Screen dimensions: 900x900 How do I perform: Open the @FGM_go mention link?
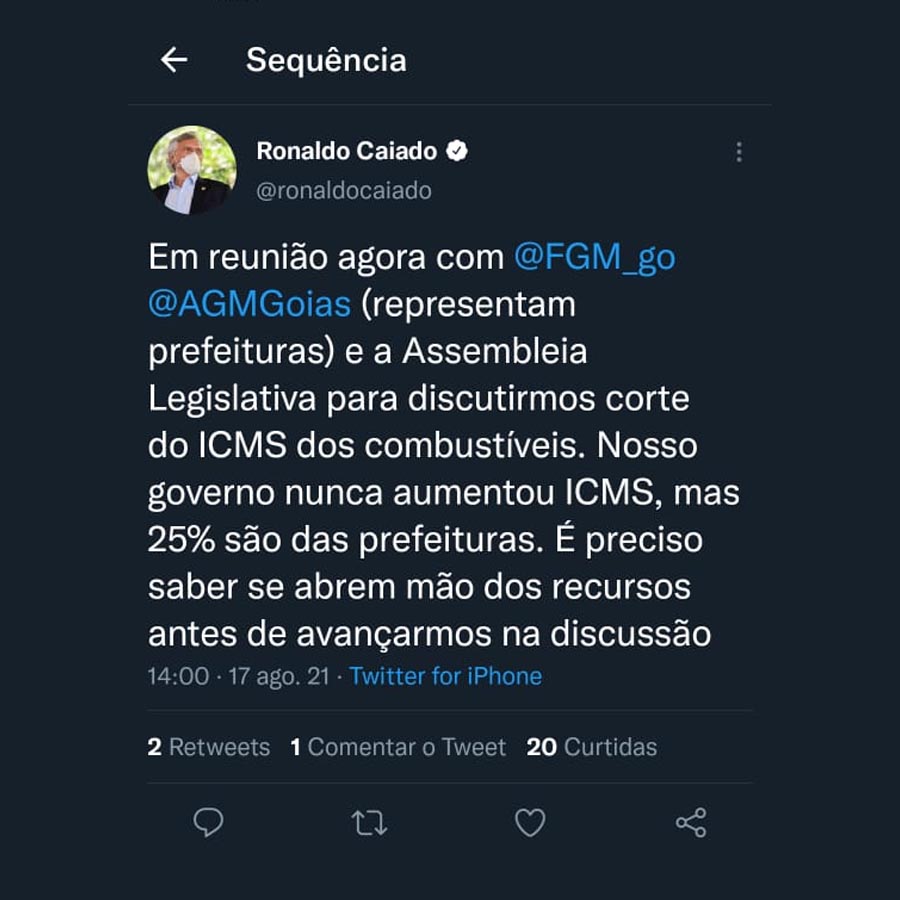pos(594,257)
